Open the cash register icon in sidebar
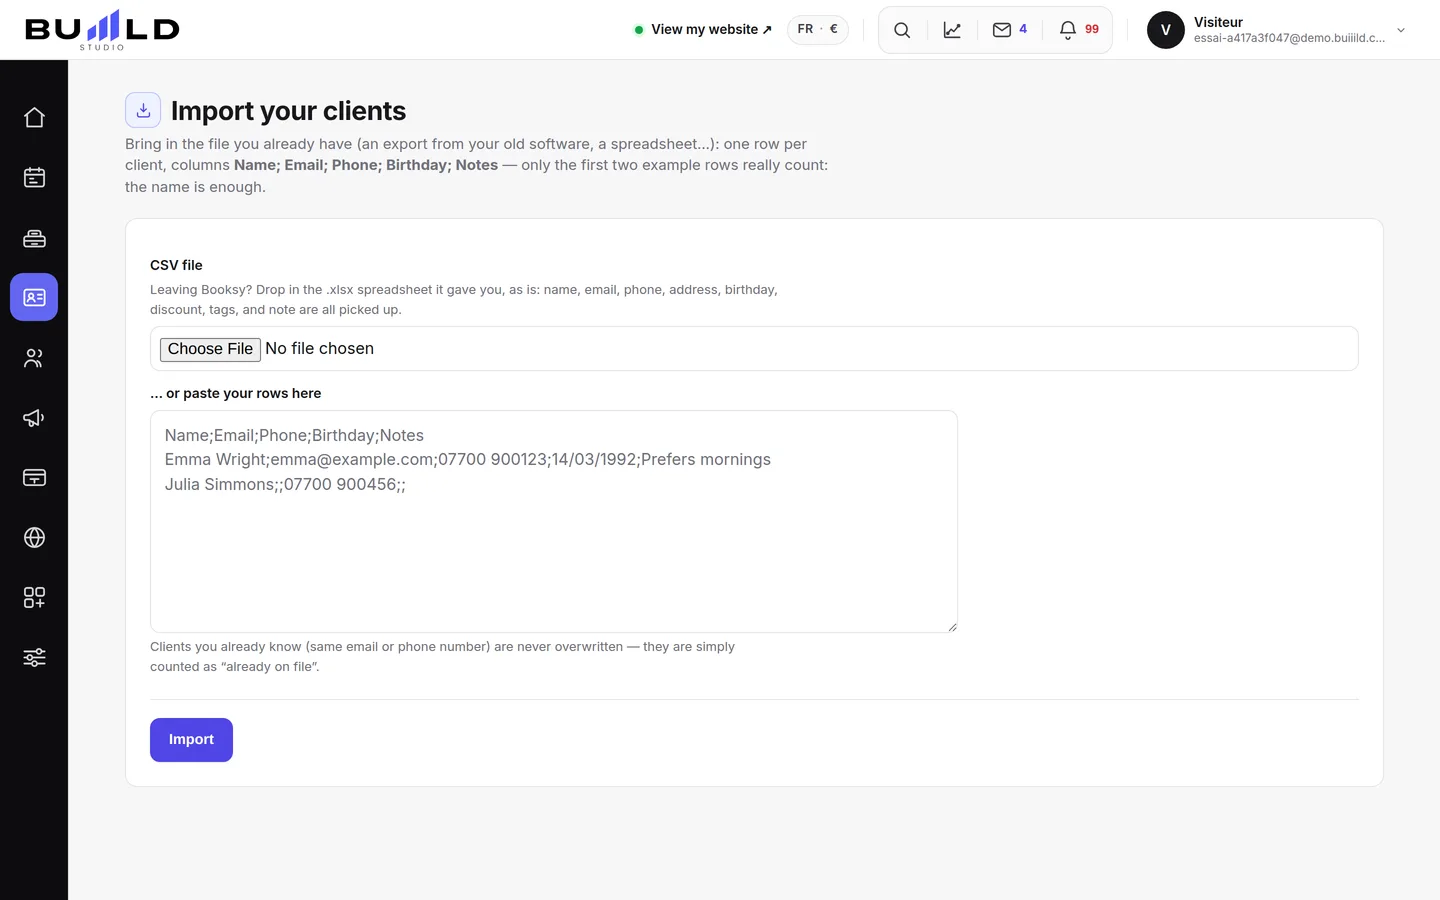This screenshot has width=1440, height=900. 34,238
